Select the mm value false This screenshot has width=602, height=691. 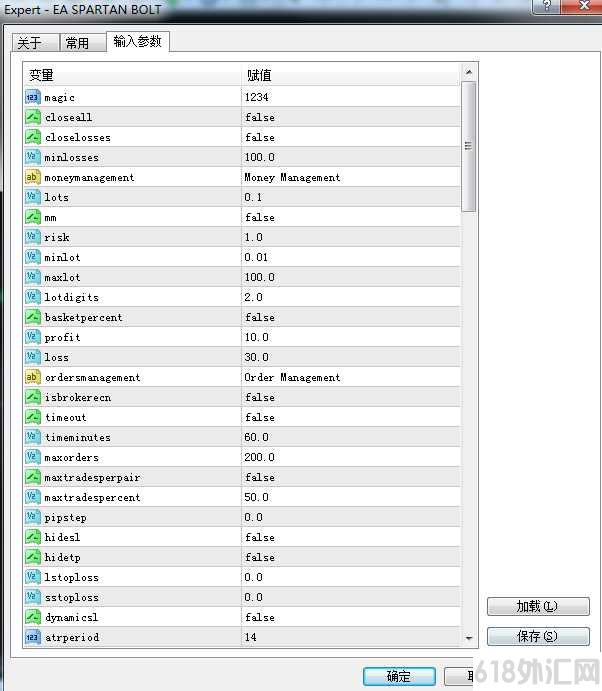click(x=260, y=217)
